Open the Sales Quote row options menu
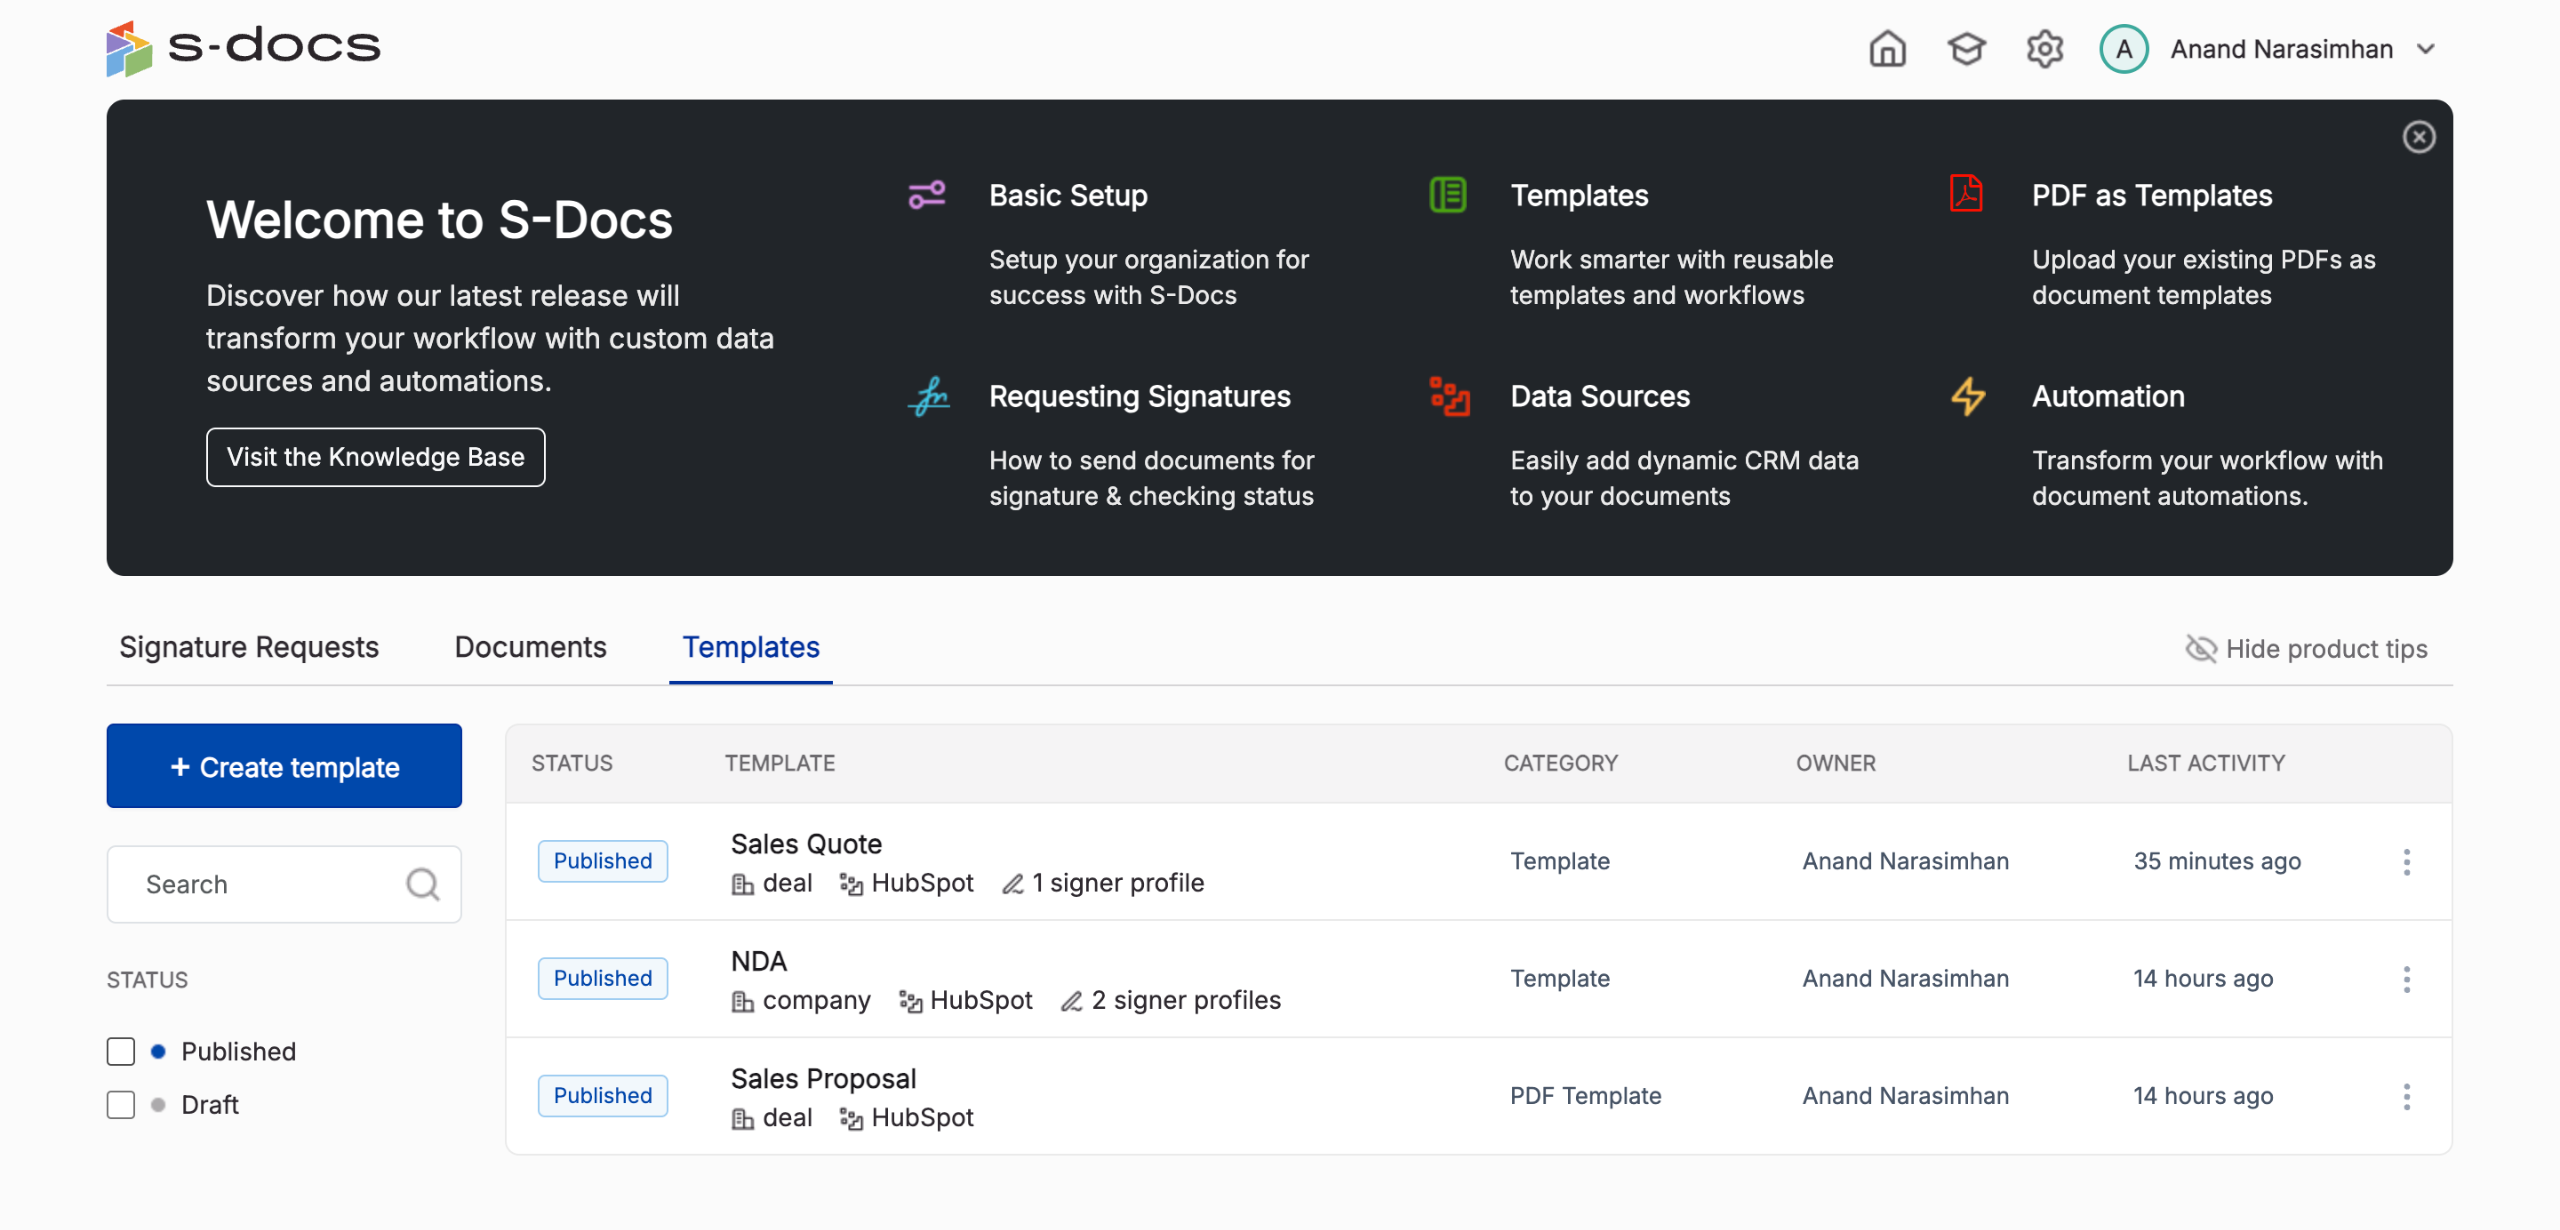This screenshot has width=2560, height=1230. coord(2406,862)
